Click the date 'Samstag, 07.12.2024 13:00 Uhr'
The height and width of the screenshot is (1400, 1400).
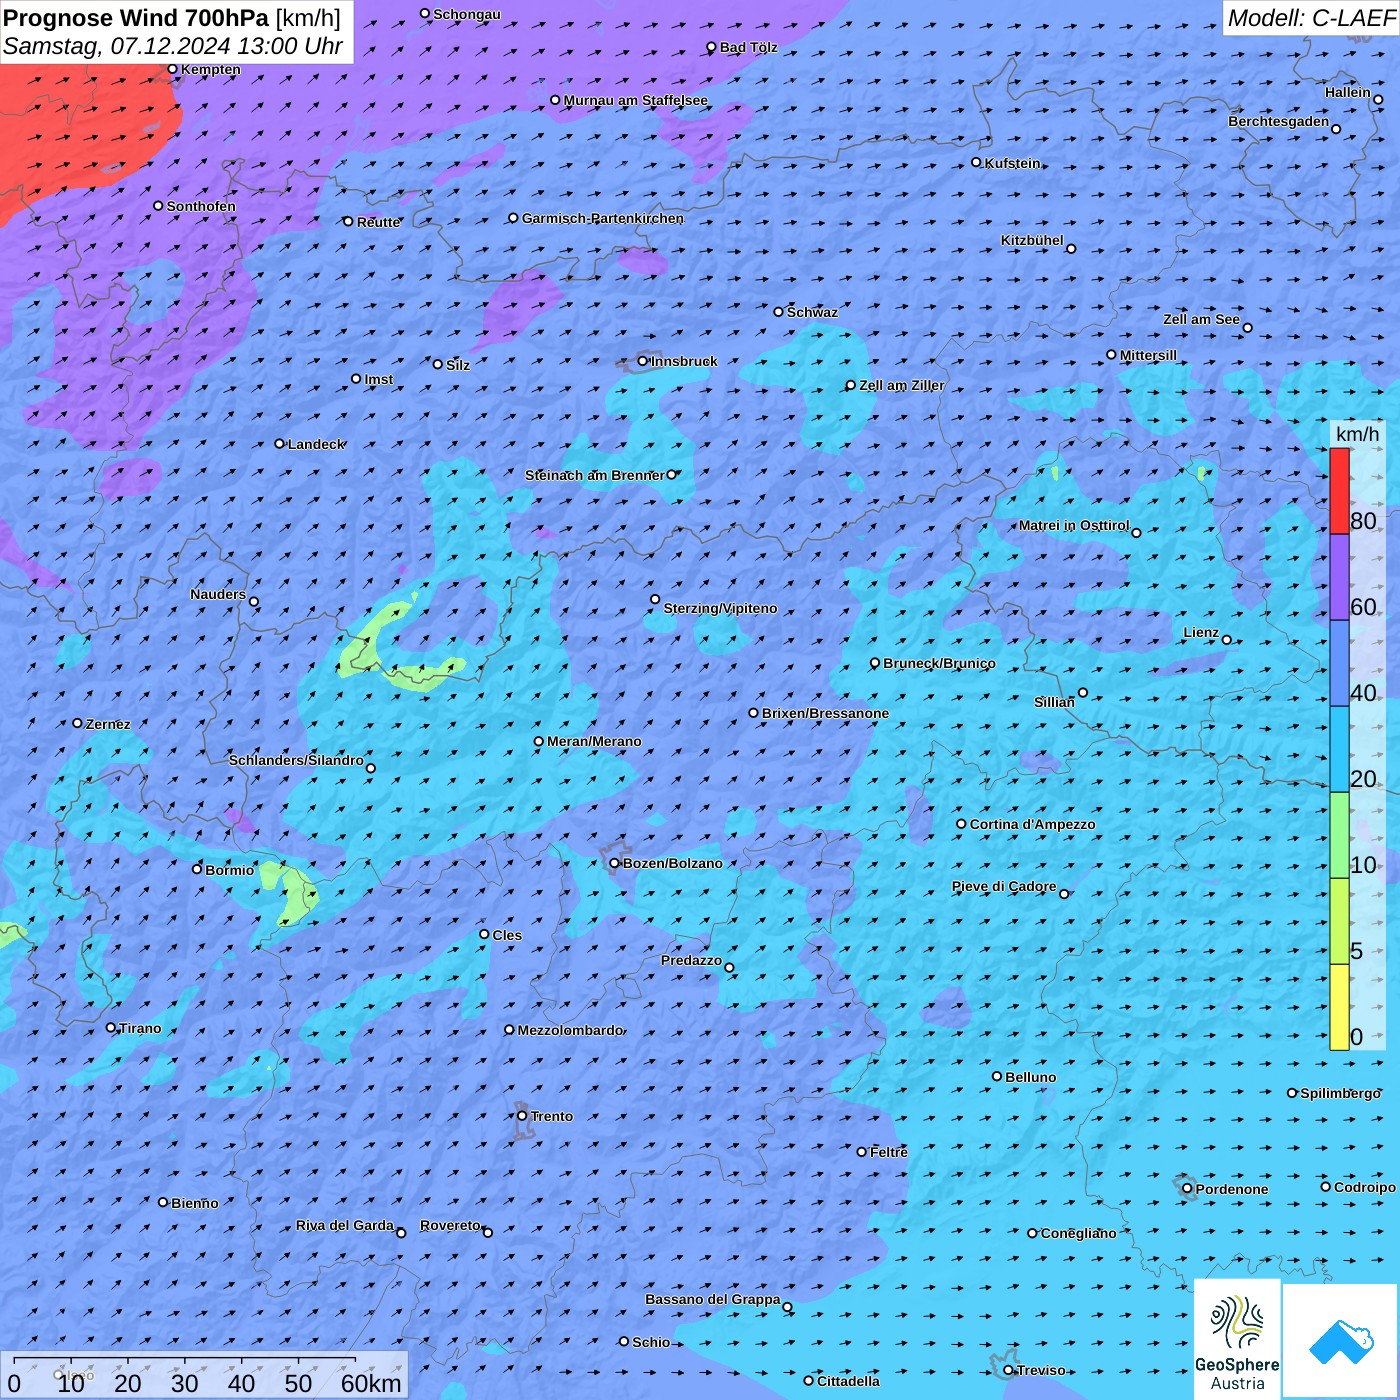(173, 46)
